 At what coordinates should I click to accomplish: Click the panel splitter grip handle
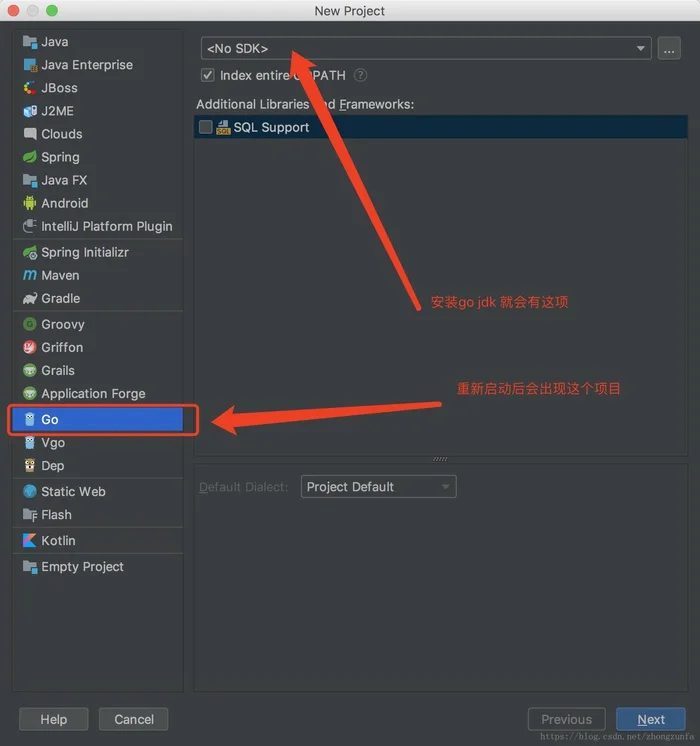(x=440, y=459)
